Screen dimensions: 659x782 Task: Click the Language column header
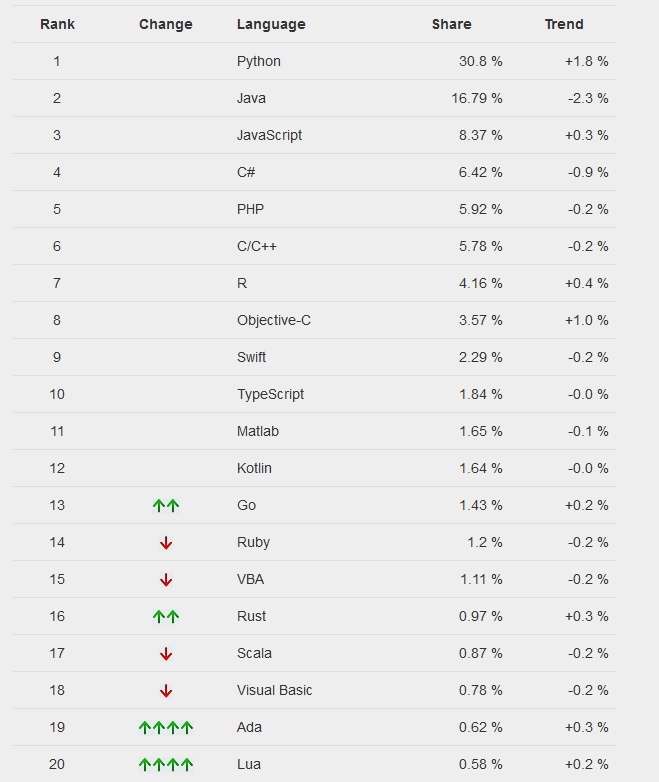271,24
